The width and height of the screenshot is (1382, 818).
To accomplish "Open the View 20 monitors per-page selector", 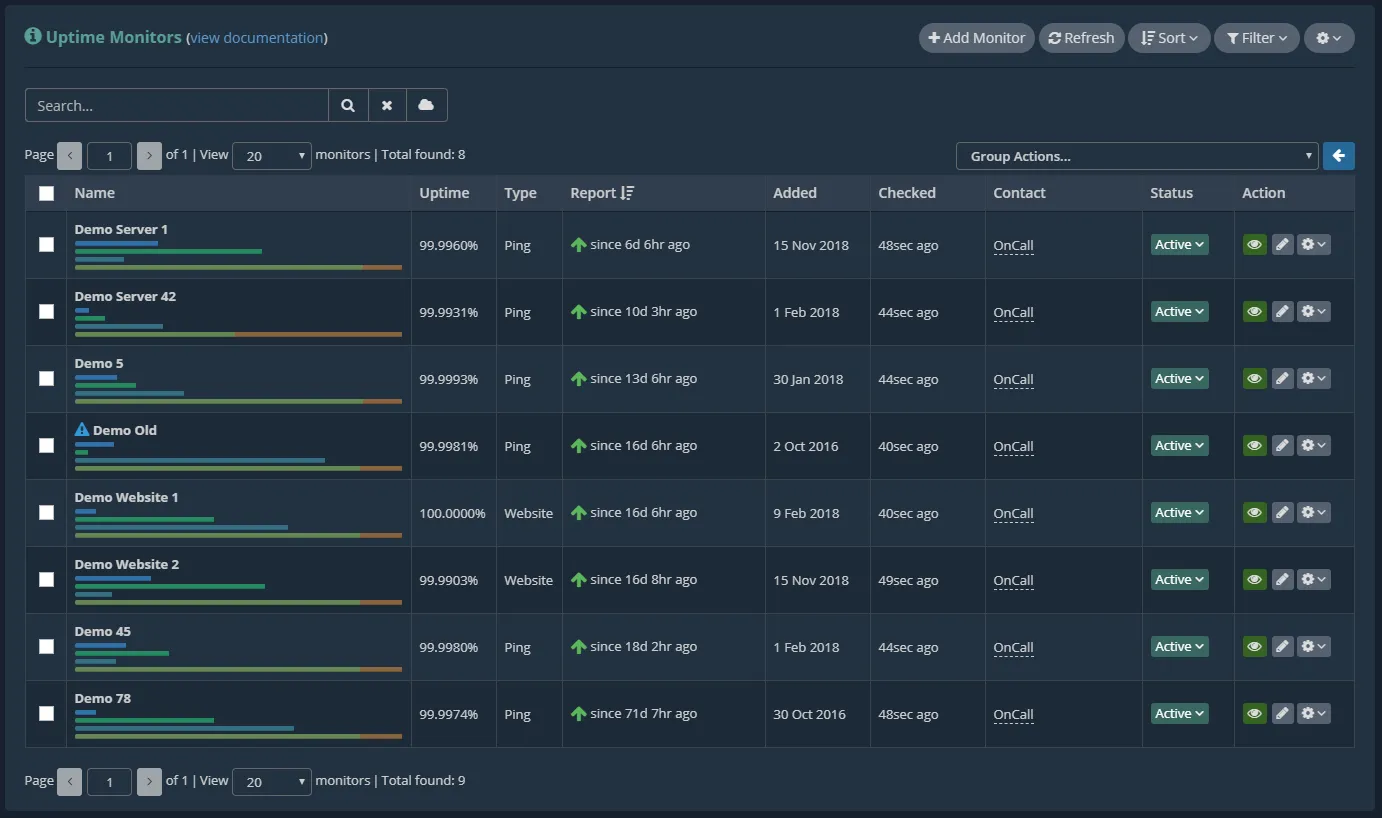I will click(x=271, y=155).
